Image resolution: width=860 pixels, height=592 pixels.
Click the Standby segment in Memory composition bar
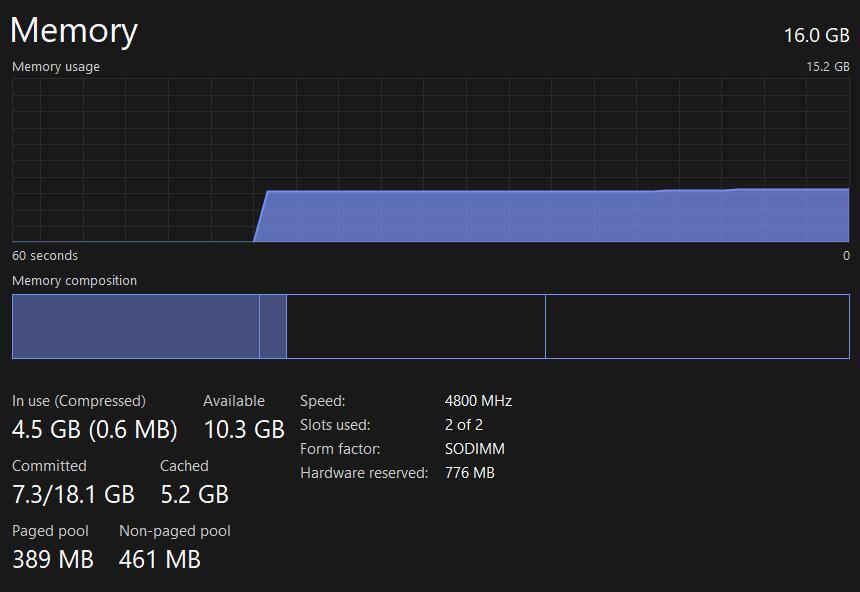tap(415, 326)
